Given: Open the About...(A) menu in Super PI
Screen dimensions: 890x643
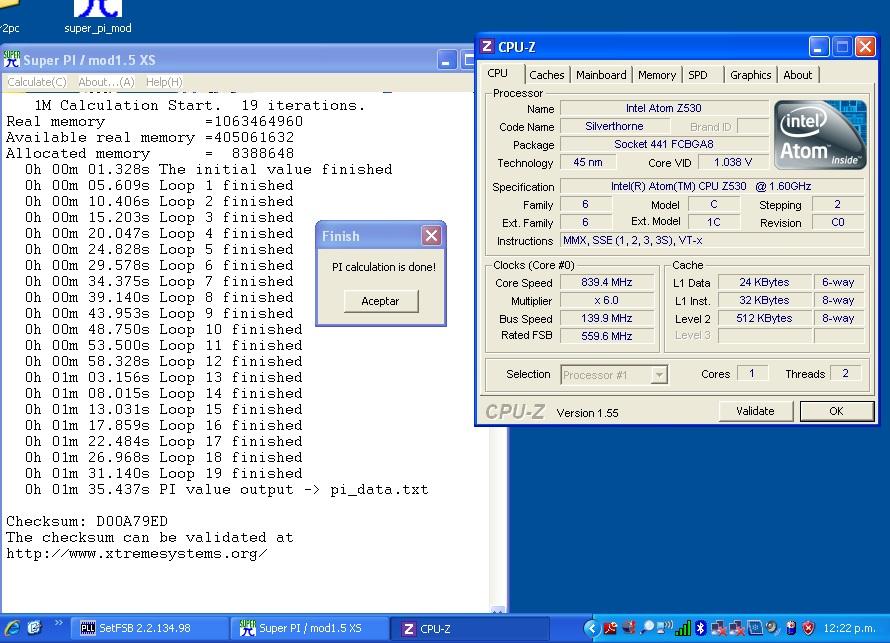Looking at the screenshot, I should [106, 82].
